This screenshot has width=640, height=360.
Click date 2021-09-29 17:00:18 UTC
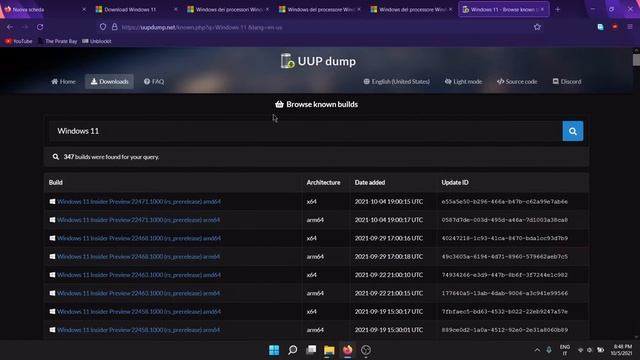389,257
